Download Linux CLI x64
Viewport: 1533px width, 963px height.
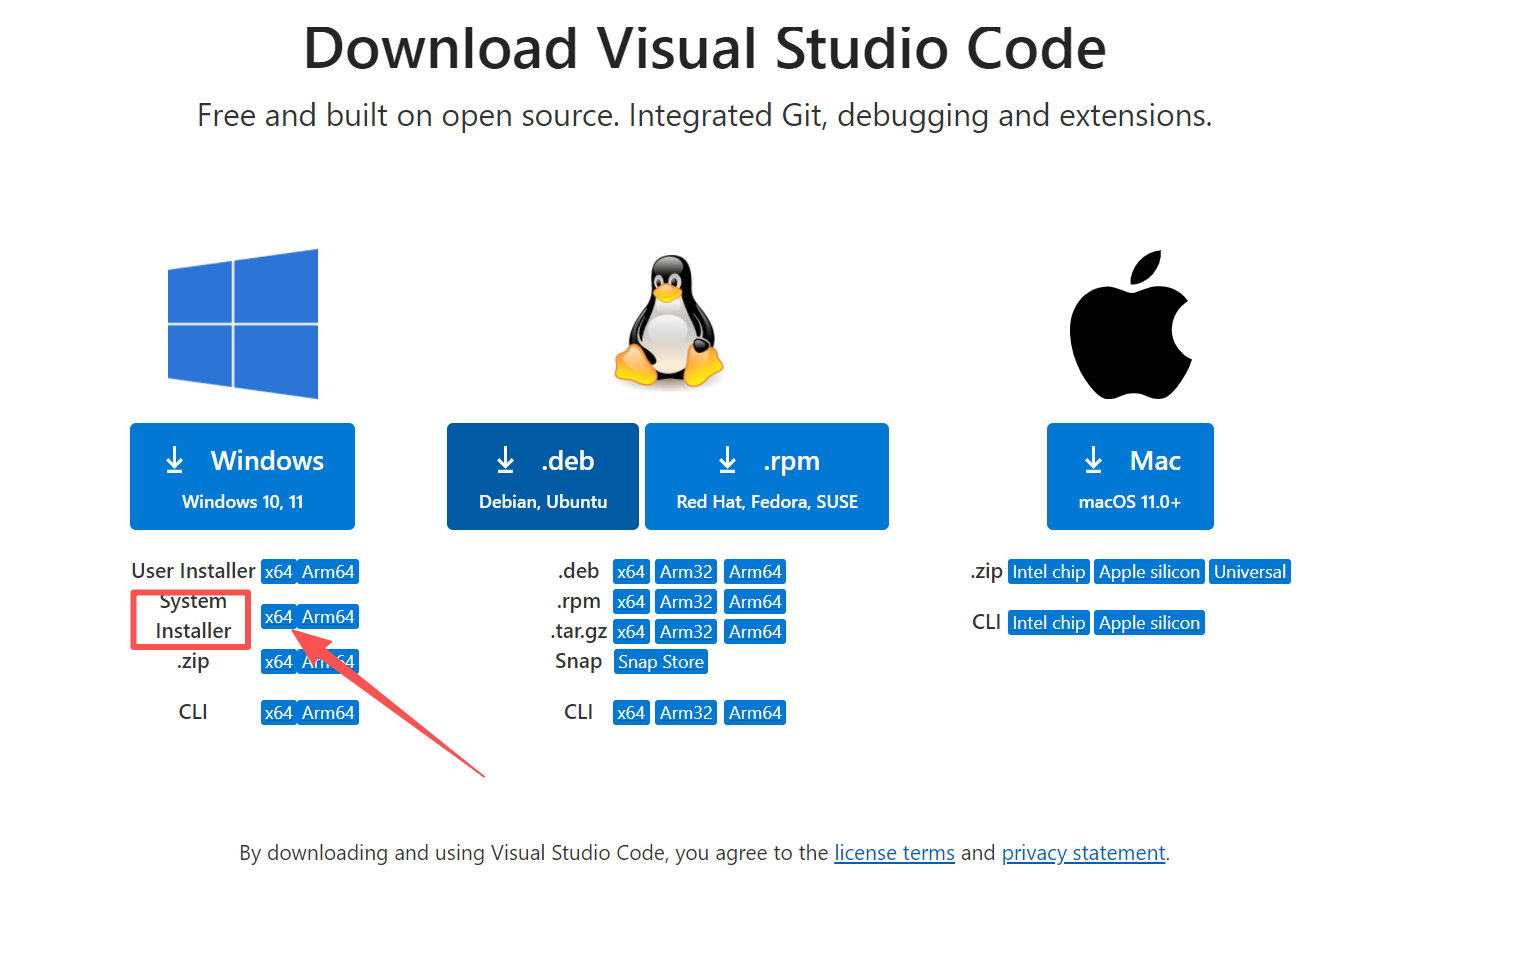[x=631, y=713]
